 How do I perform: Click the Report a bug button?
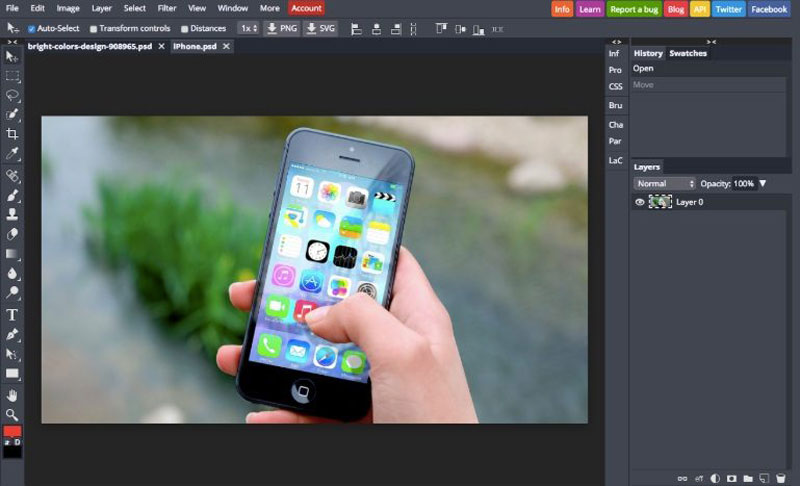click(x=634, y=9)
